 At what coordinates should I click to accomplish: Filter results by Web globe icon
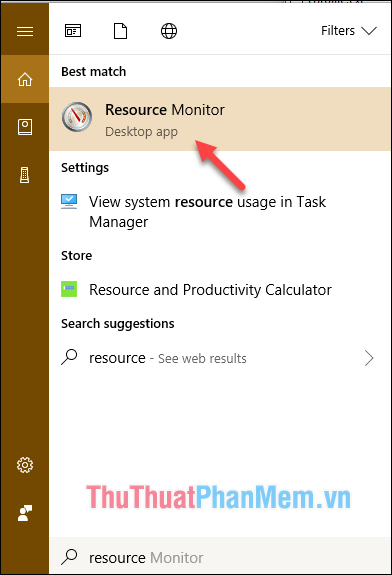pos(169,31)
